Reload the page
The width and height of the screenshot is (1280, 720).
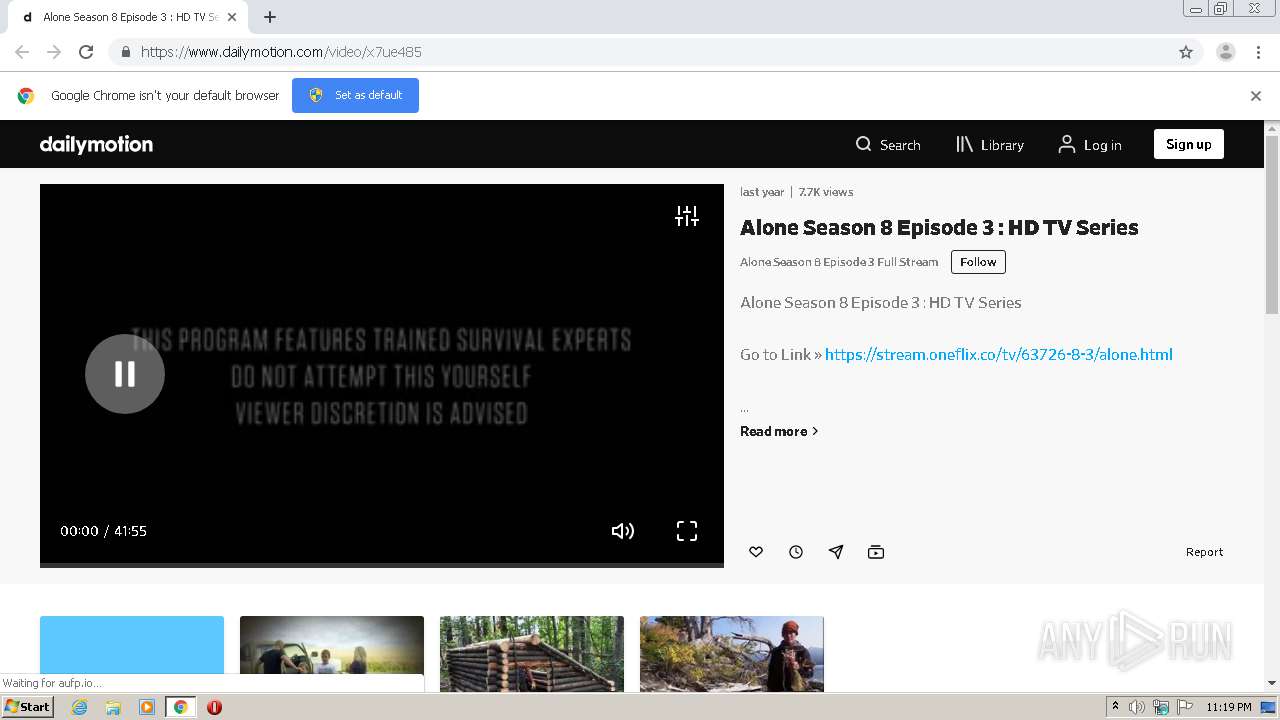86,52
